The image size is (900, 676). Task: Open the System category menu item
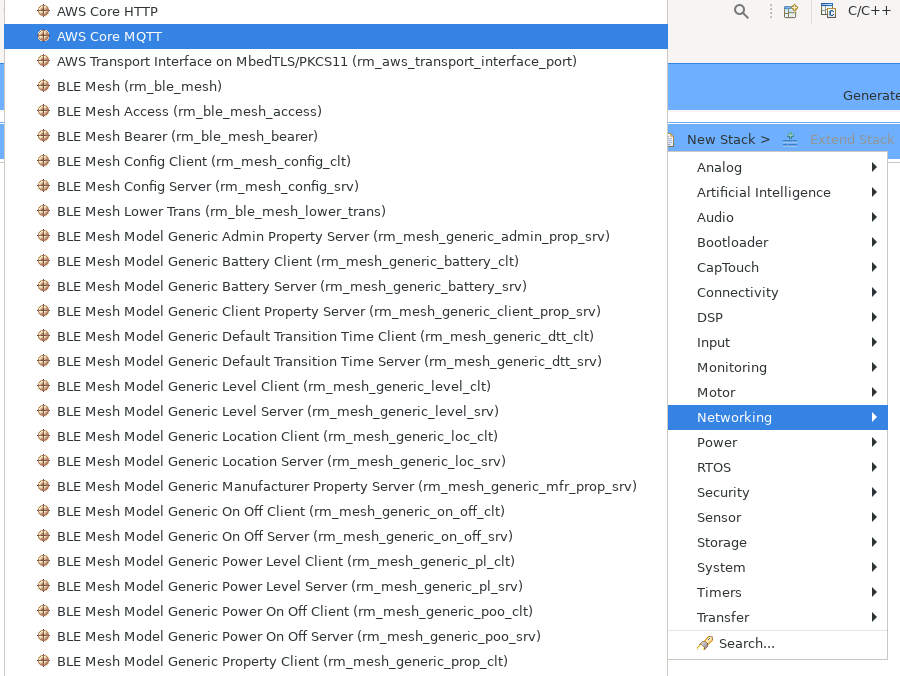click(x=778, y=568)
